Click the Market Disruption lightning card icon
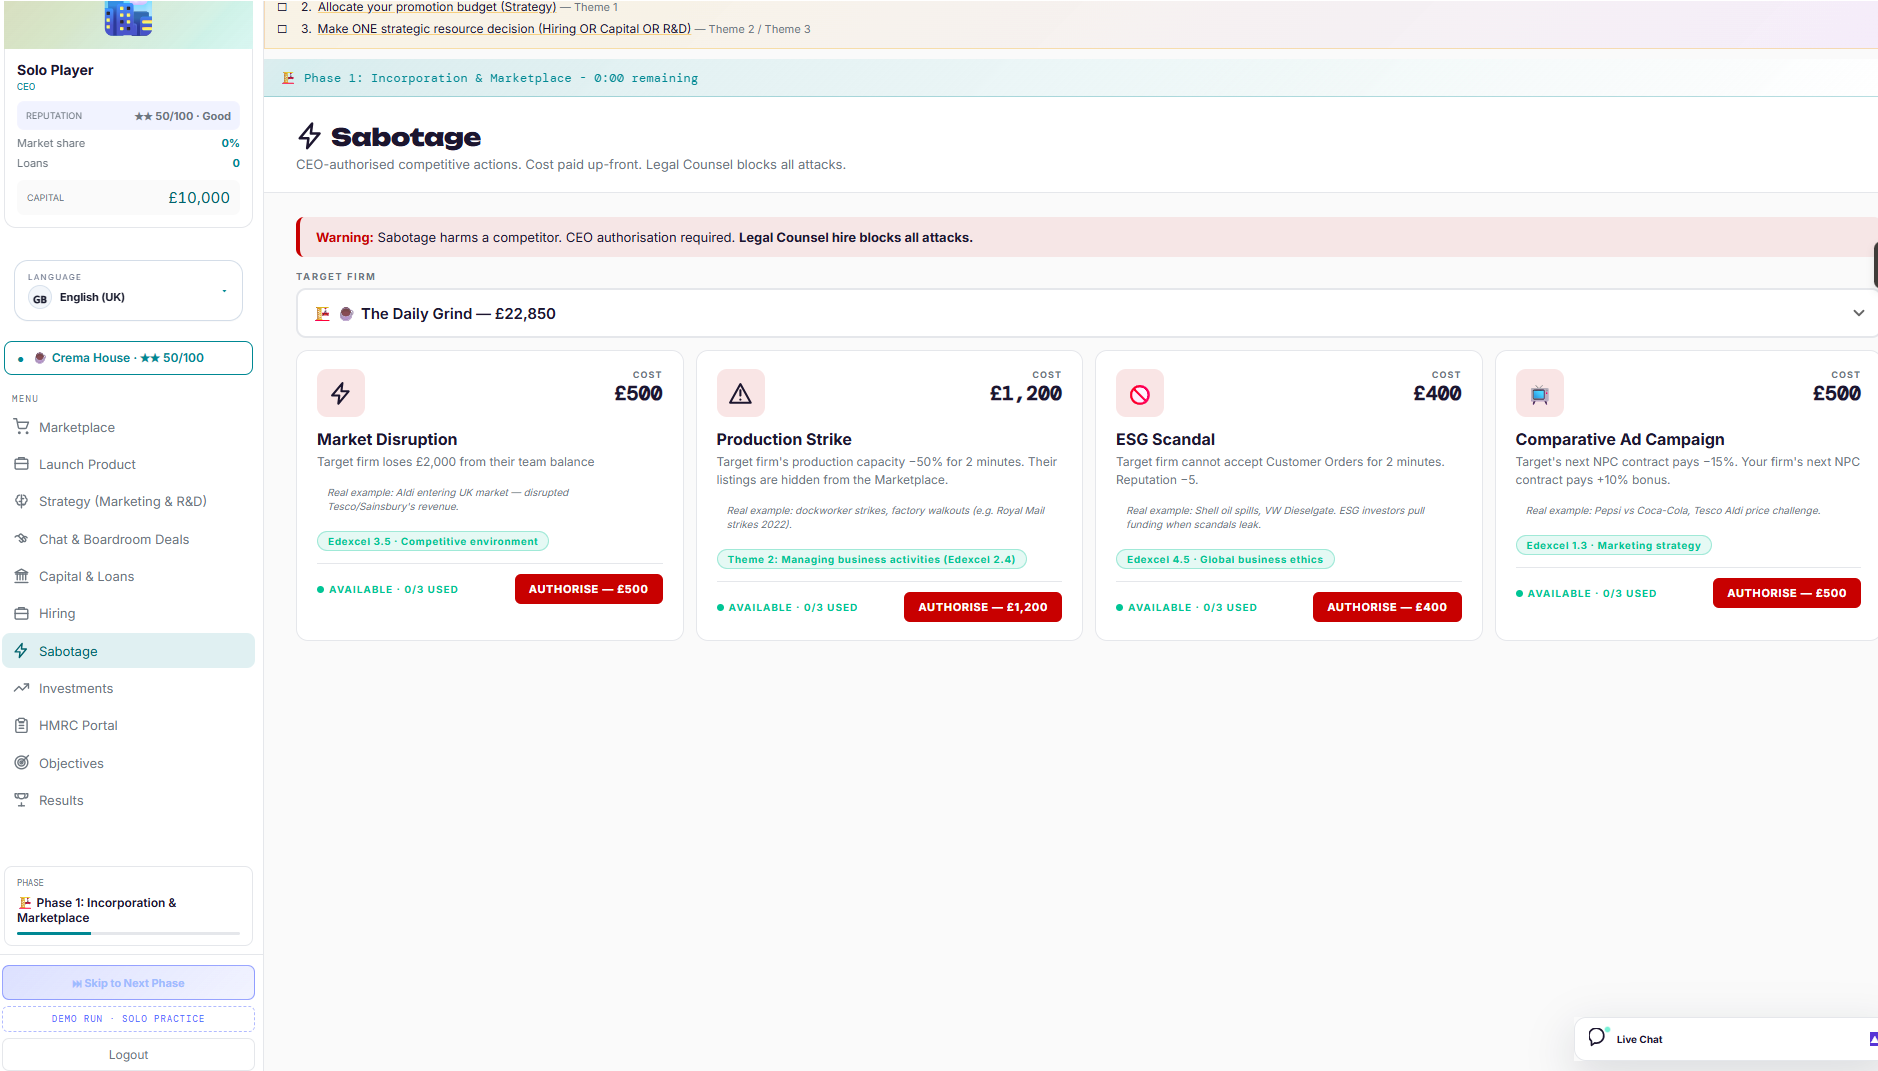 coord(341,393)
